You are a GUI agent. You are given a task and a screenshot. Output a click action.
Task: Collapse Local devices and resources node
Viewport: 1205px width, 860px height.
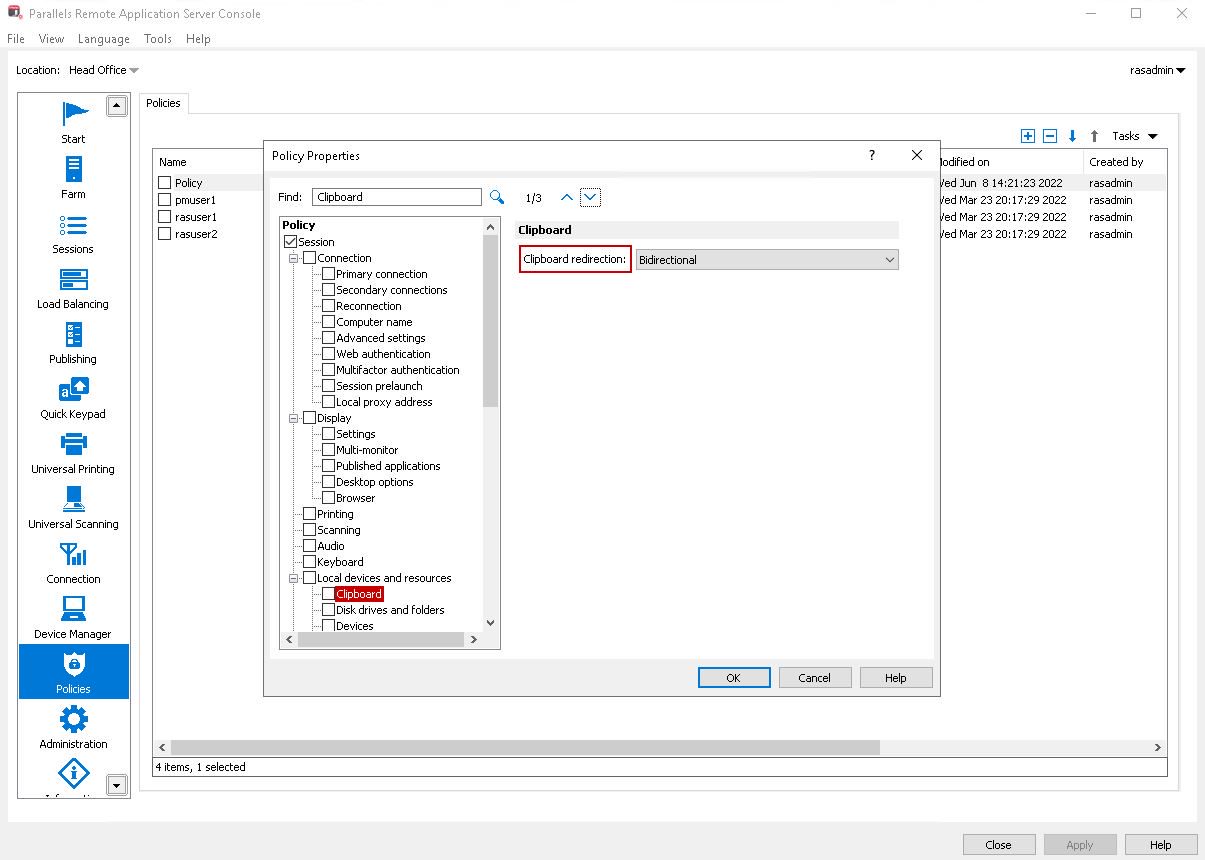pyautogui.click(x=295, y=578)
